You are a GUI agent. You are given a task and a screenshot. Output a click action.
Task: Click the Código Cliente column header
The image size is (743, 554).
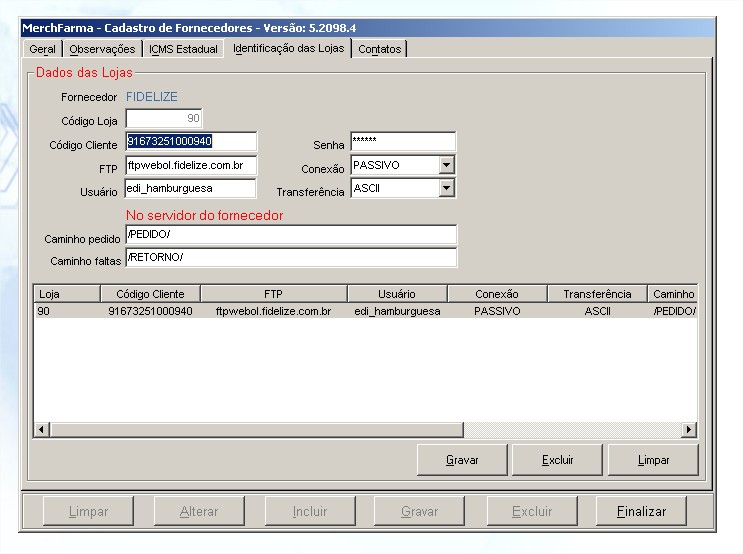pyautogui.click(x=150, y=294)
